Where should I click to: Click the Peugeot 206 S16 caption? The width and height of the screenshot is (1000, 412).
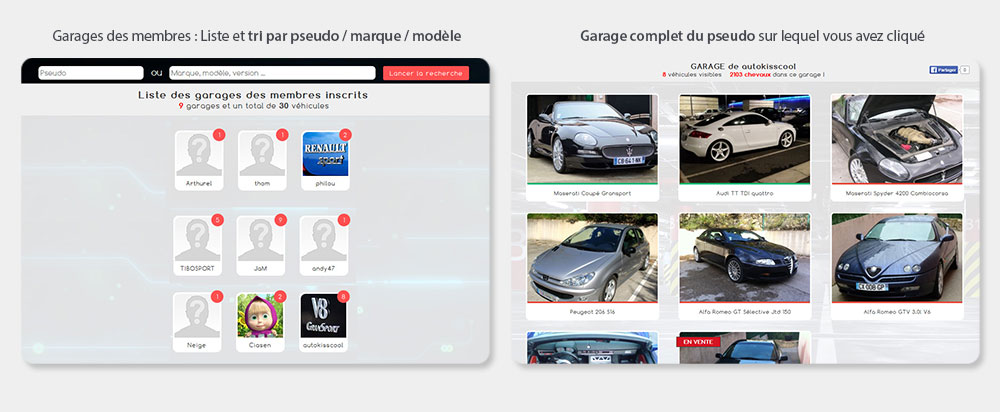(x=592, y=312)
